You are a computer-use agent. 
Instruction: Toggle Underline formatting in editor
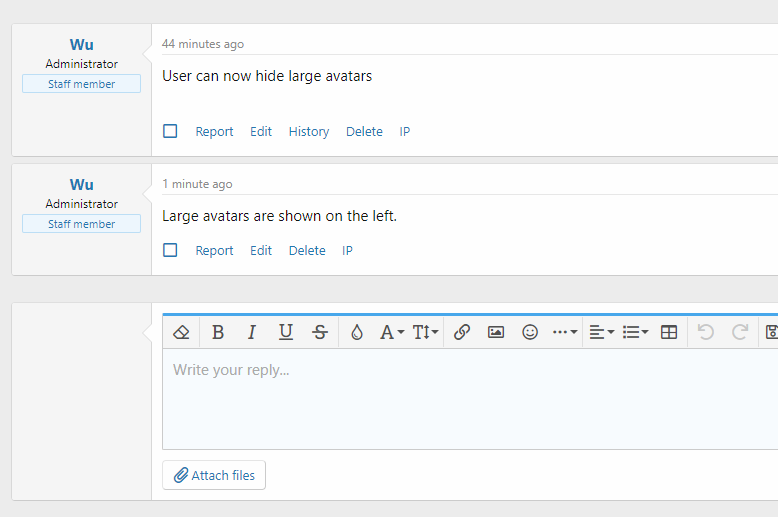(x=286, y=332)
